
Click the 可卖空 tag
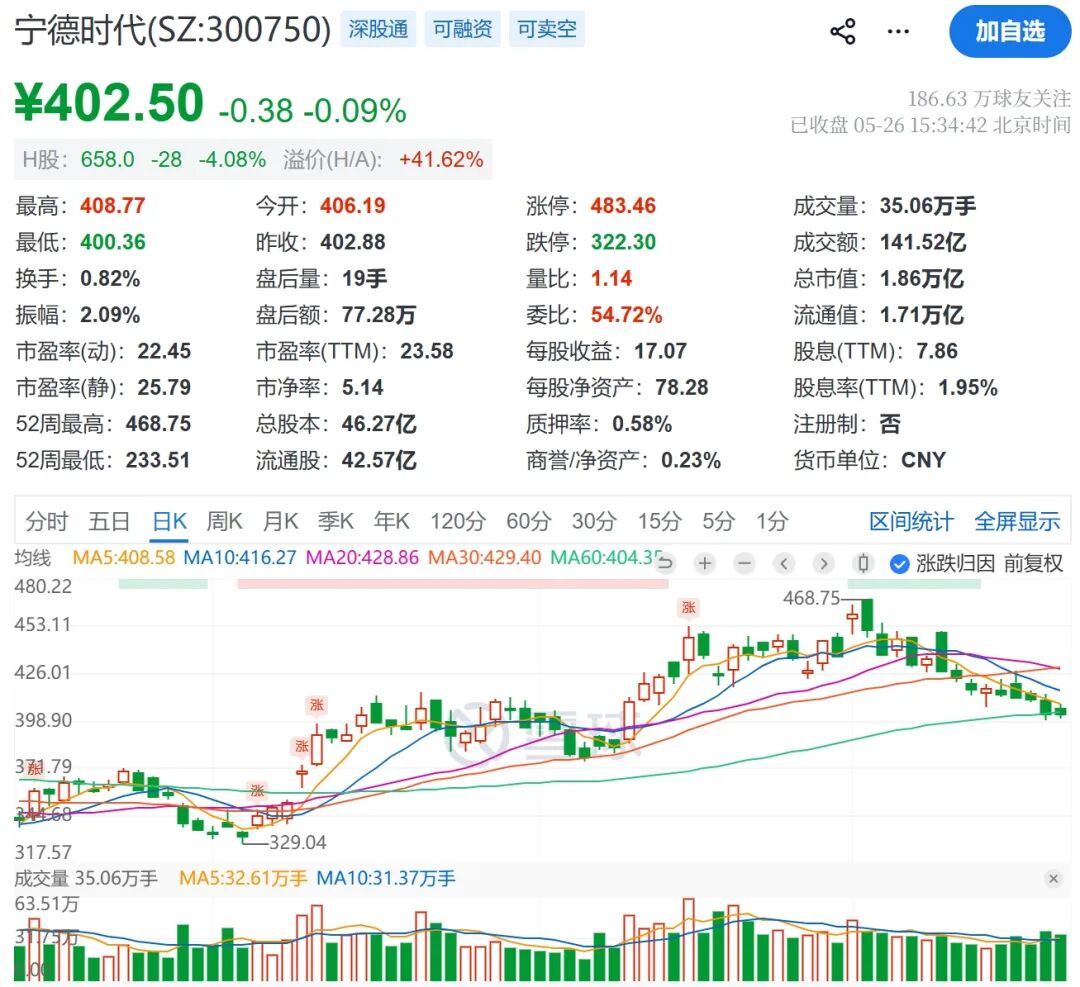tap(547, 29)
